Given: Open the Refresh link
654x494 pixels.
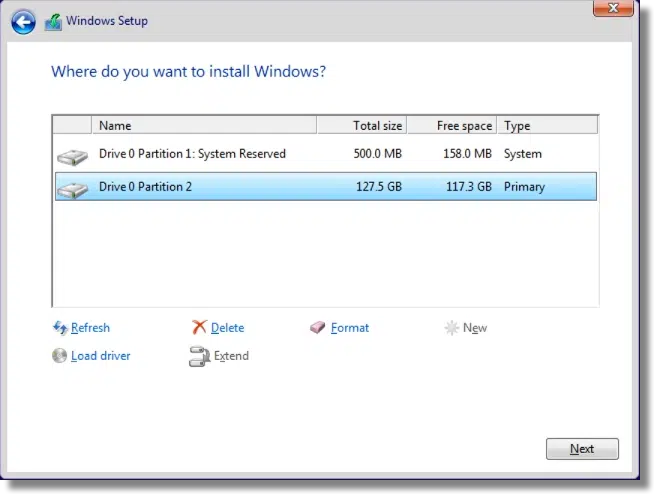Looking at the screenshot, I should click(x=90, y=328).
